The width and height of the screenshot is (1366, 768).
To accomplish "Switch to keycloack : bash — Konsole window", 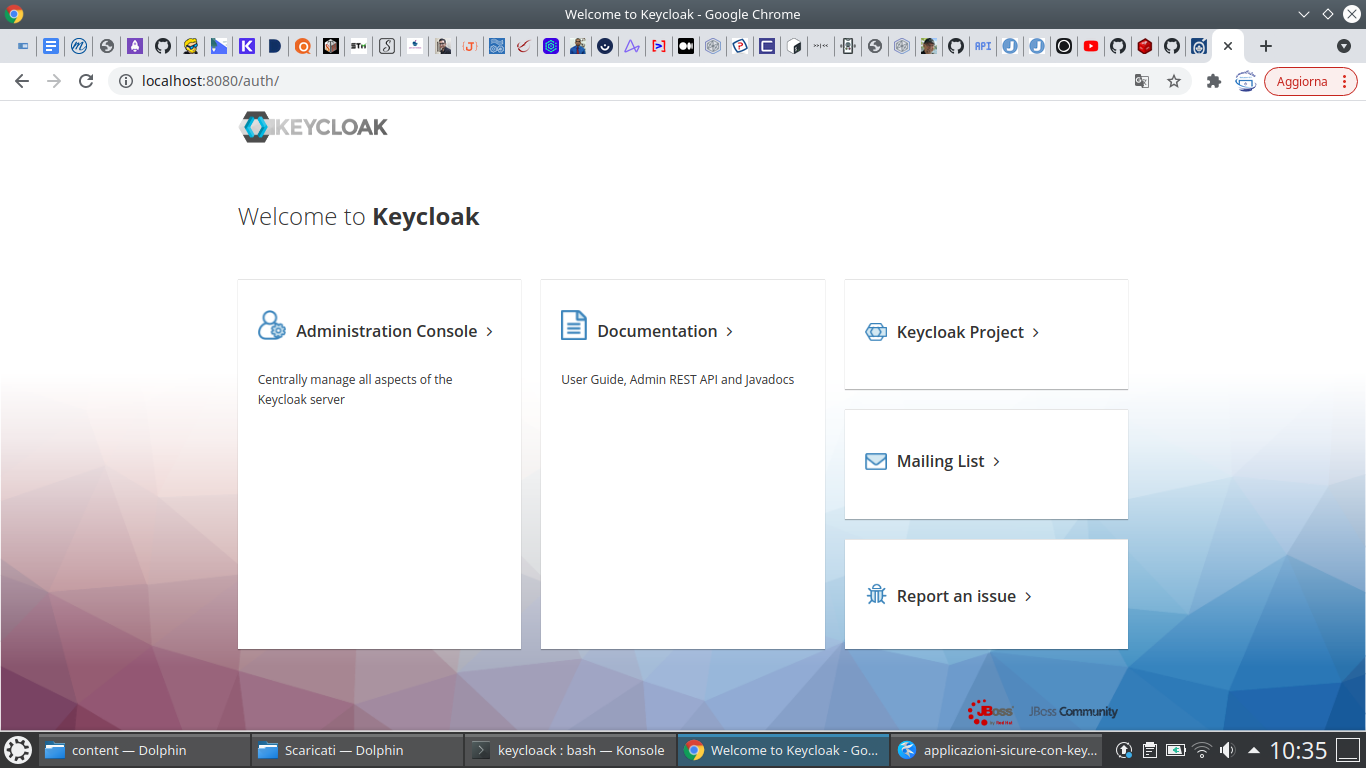I will coord(570,750).
